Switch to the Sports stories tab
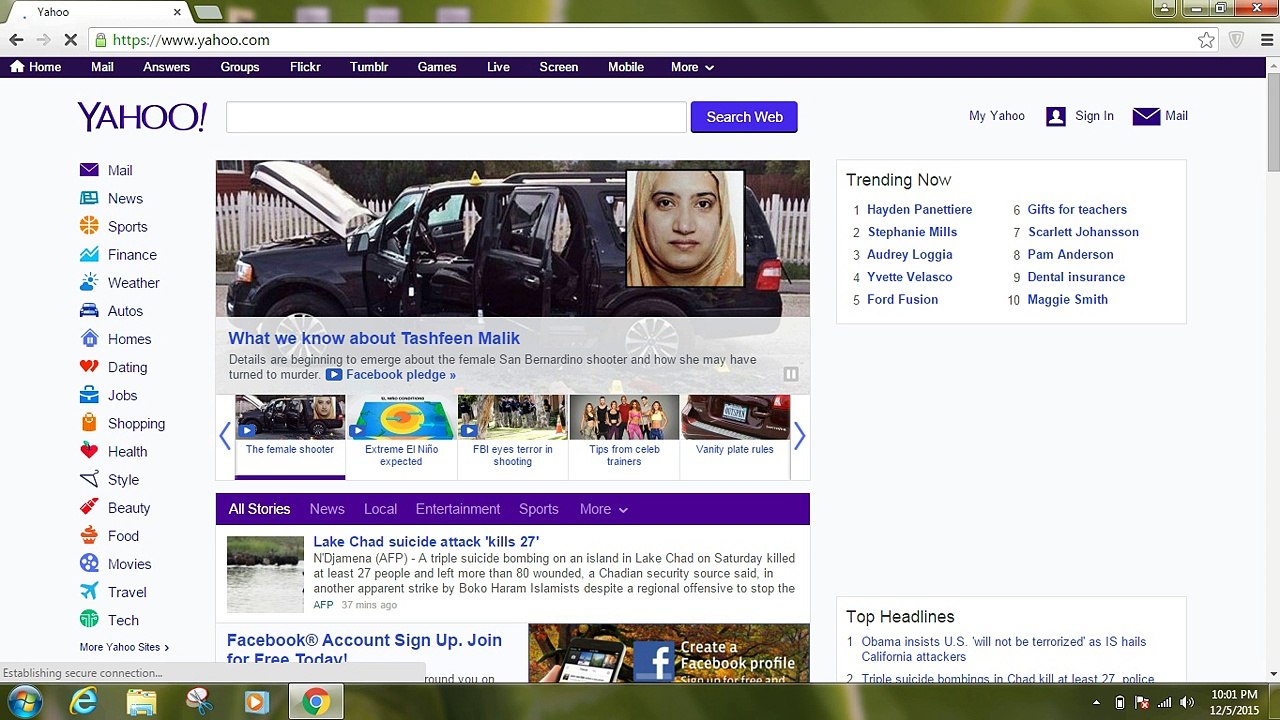 tap(538, 509)
